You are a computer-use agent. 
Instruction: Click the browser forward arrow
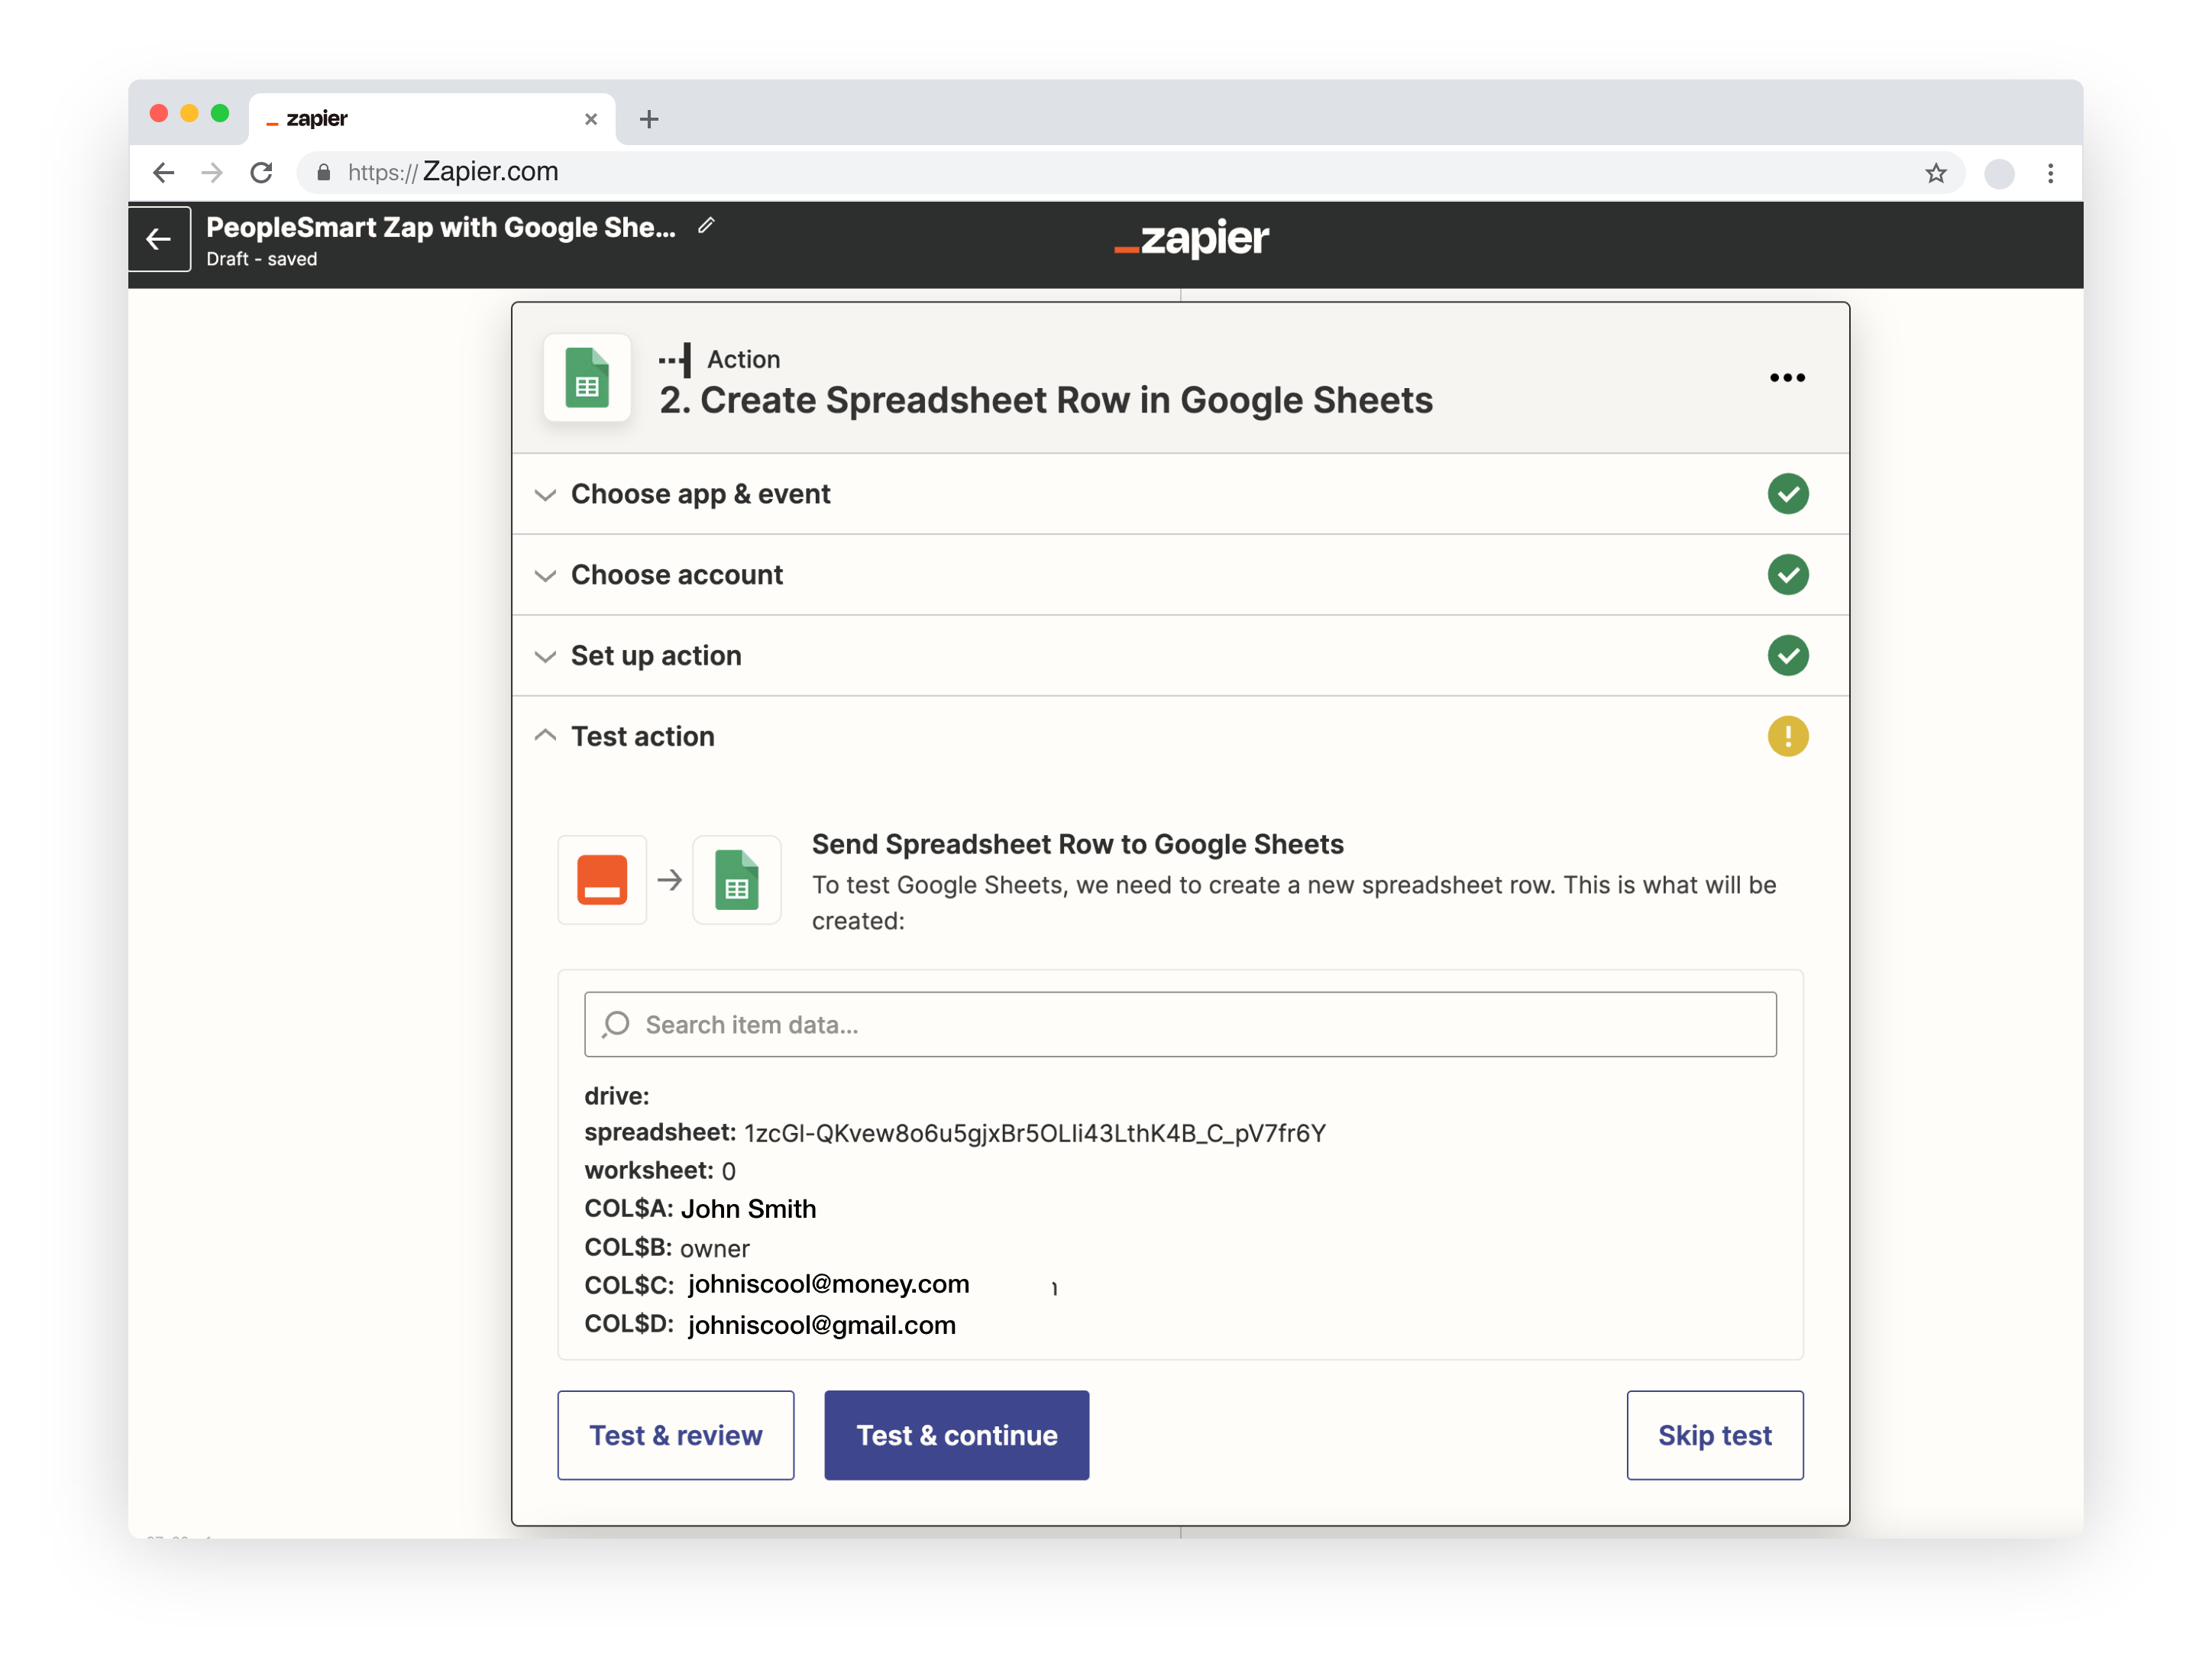pyautogui.click(x=212, y=173)
